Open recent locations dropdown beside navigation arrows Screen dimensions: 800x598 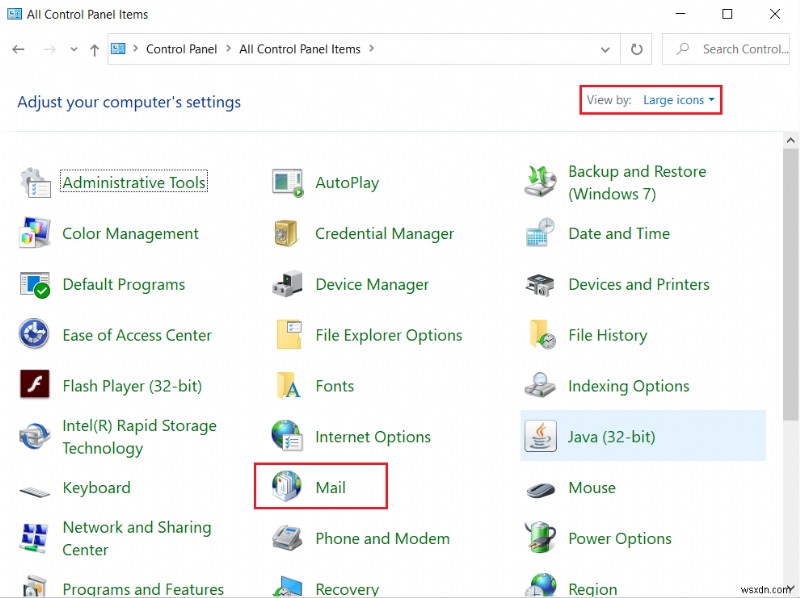[74, 48]
